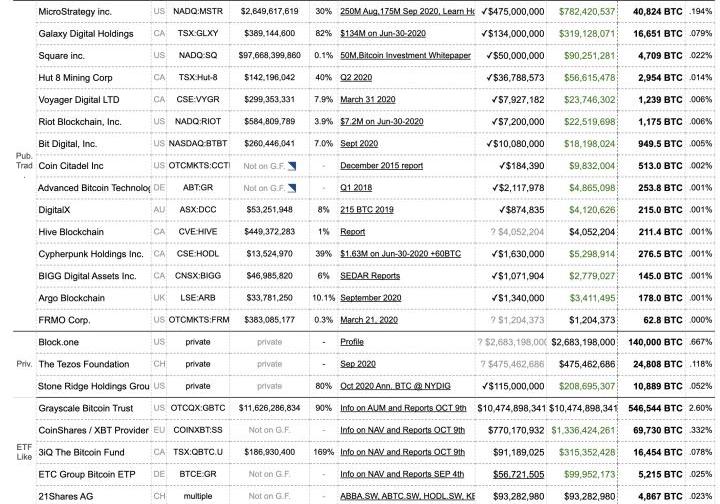Open Cypherpunk '$1.63M on Jun-30-2020 +60BTC' link
This screenshot has height=504, width=720.
[400, 253]
